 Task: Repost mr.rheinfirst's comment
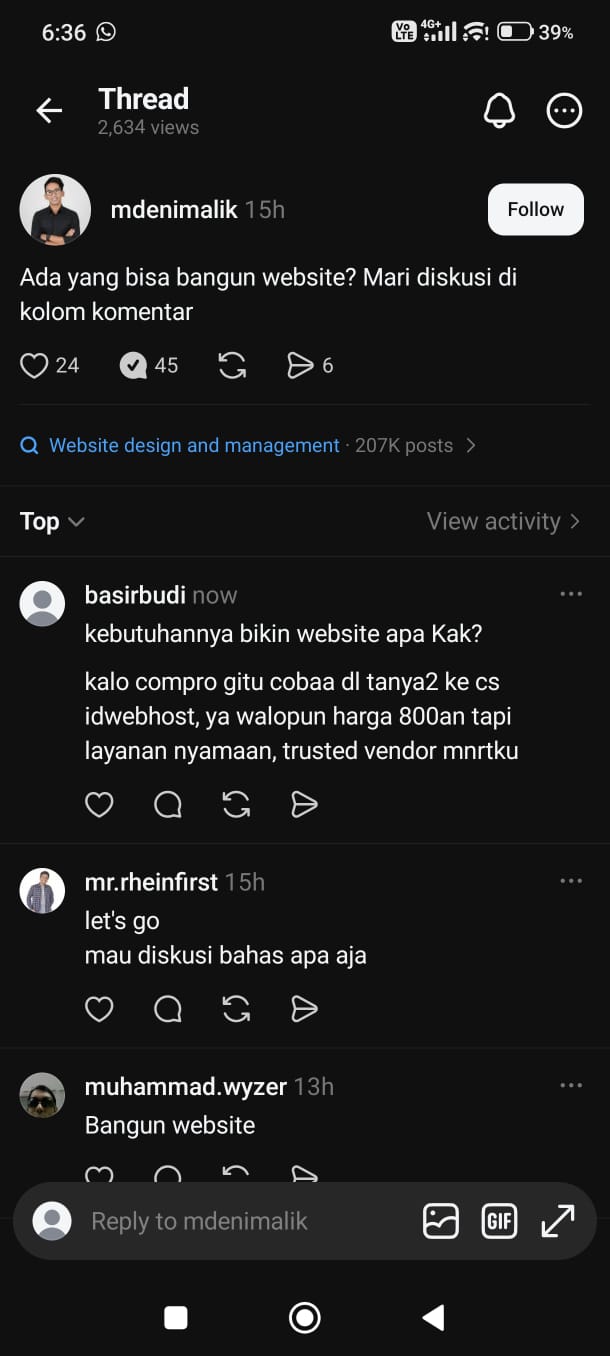(236, 1010)
